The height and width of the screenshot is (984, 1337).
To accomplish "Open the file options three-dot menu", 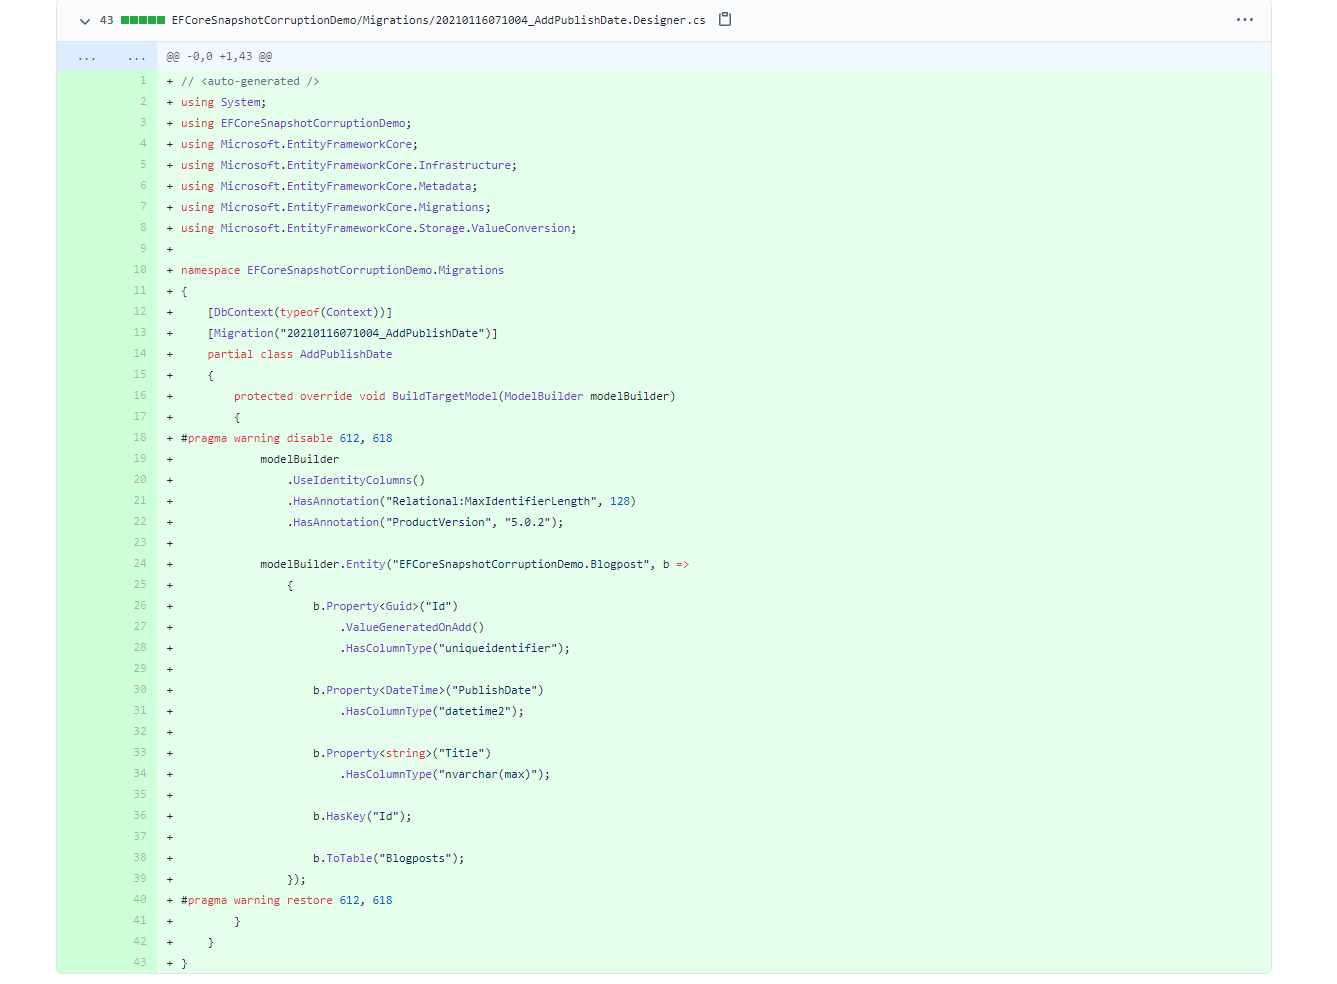I will point(1244,20).
